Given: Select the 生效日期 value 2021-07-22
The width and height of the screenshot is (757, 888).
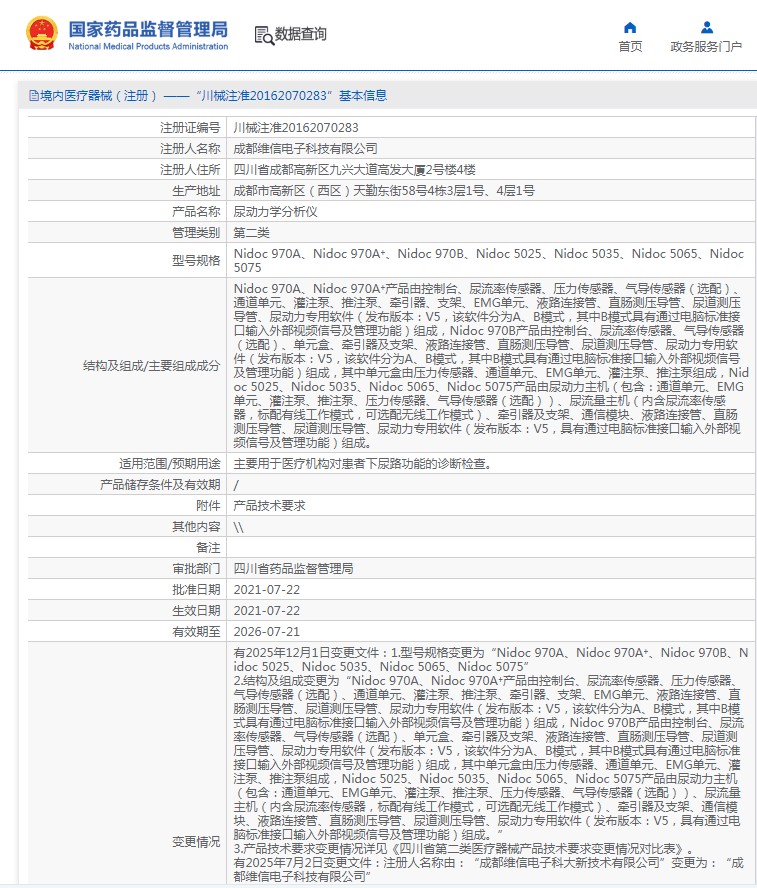Looking at the screenshot, I should (x=267, y=610).
